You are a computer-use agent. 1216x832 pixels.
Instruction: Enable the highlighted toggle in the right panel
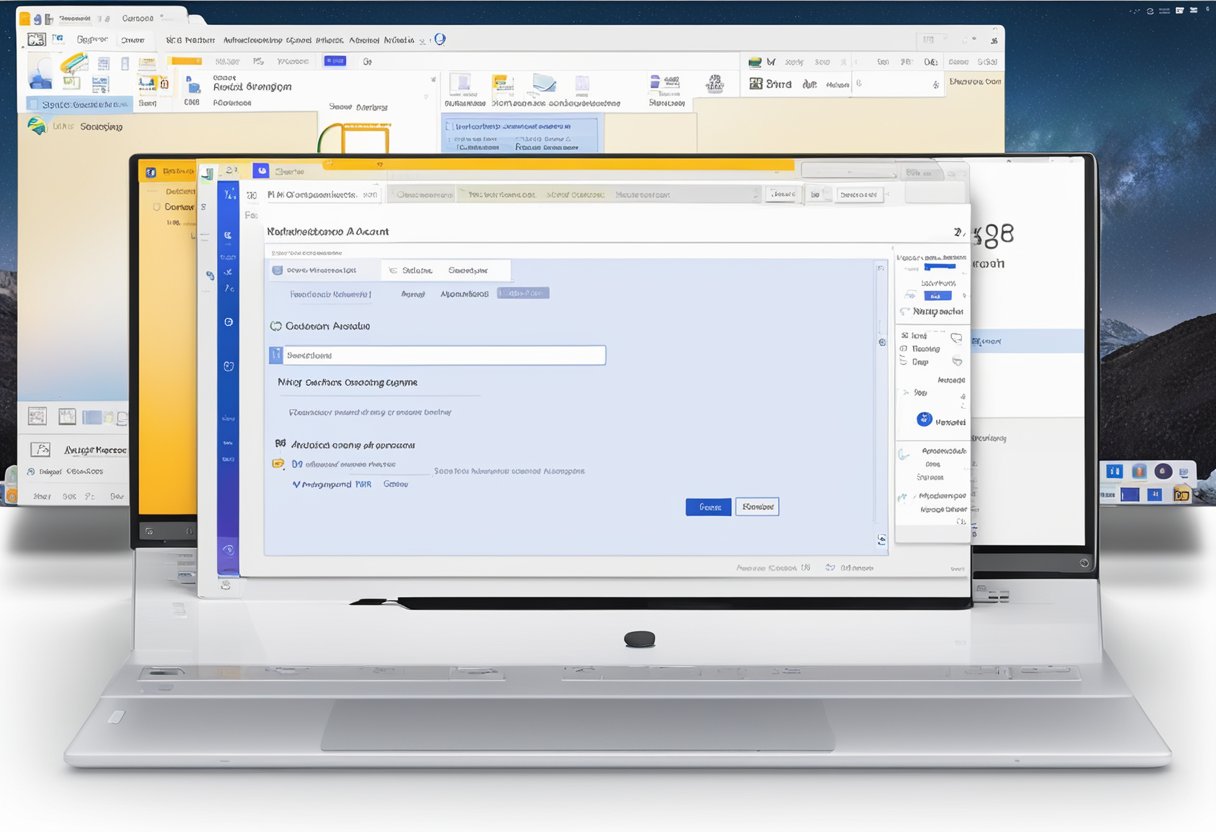click(938, 295)
